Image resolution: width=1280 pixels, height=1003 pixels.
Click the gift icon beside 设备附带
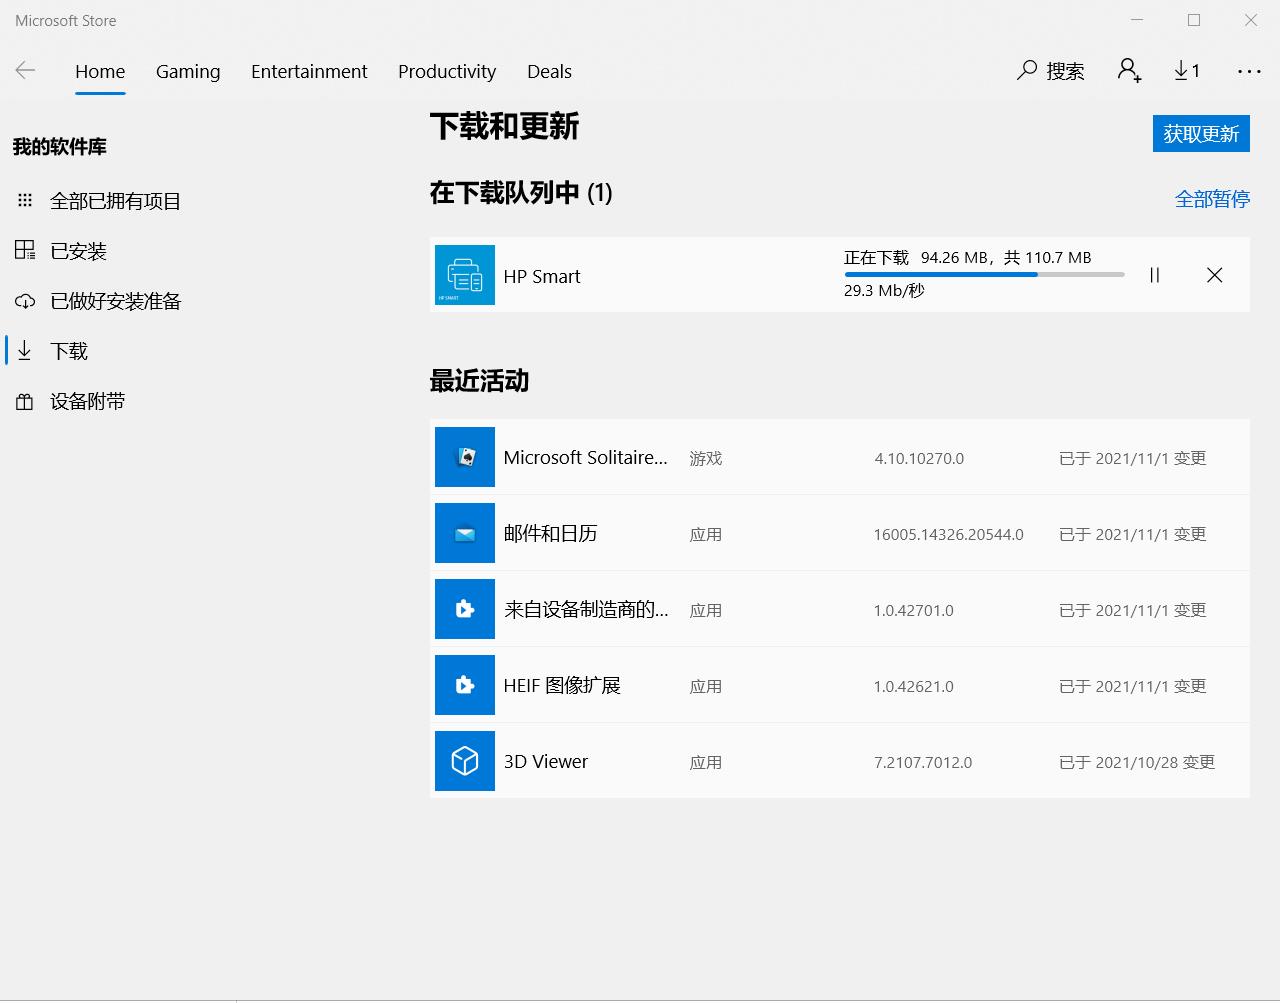coord(25,402)
